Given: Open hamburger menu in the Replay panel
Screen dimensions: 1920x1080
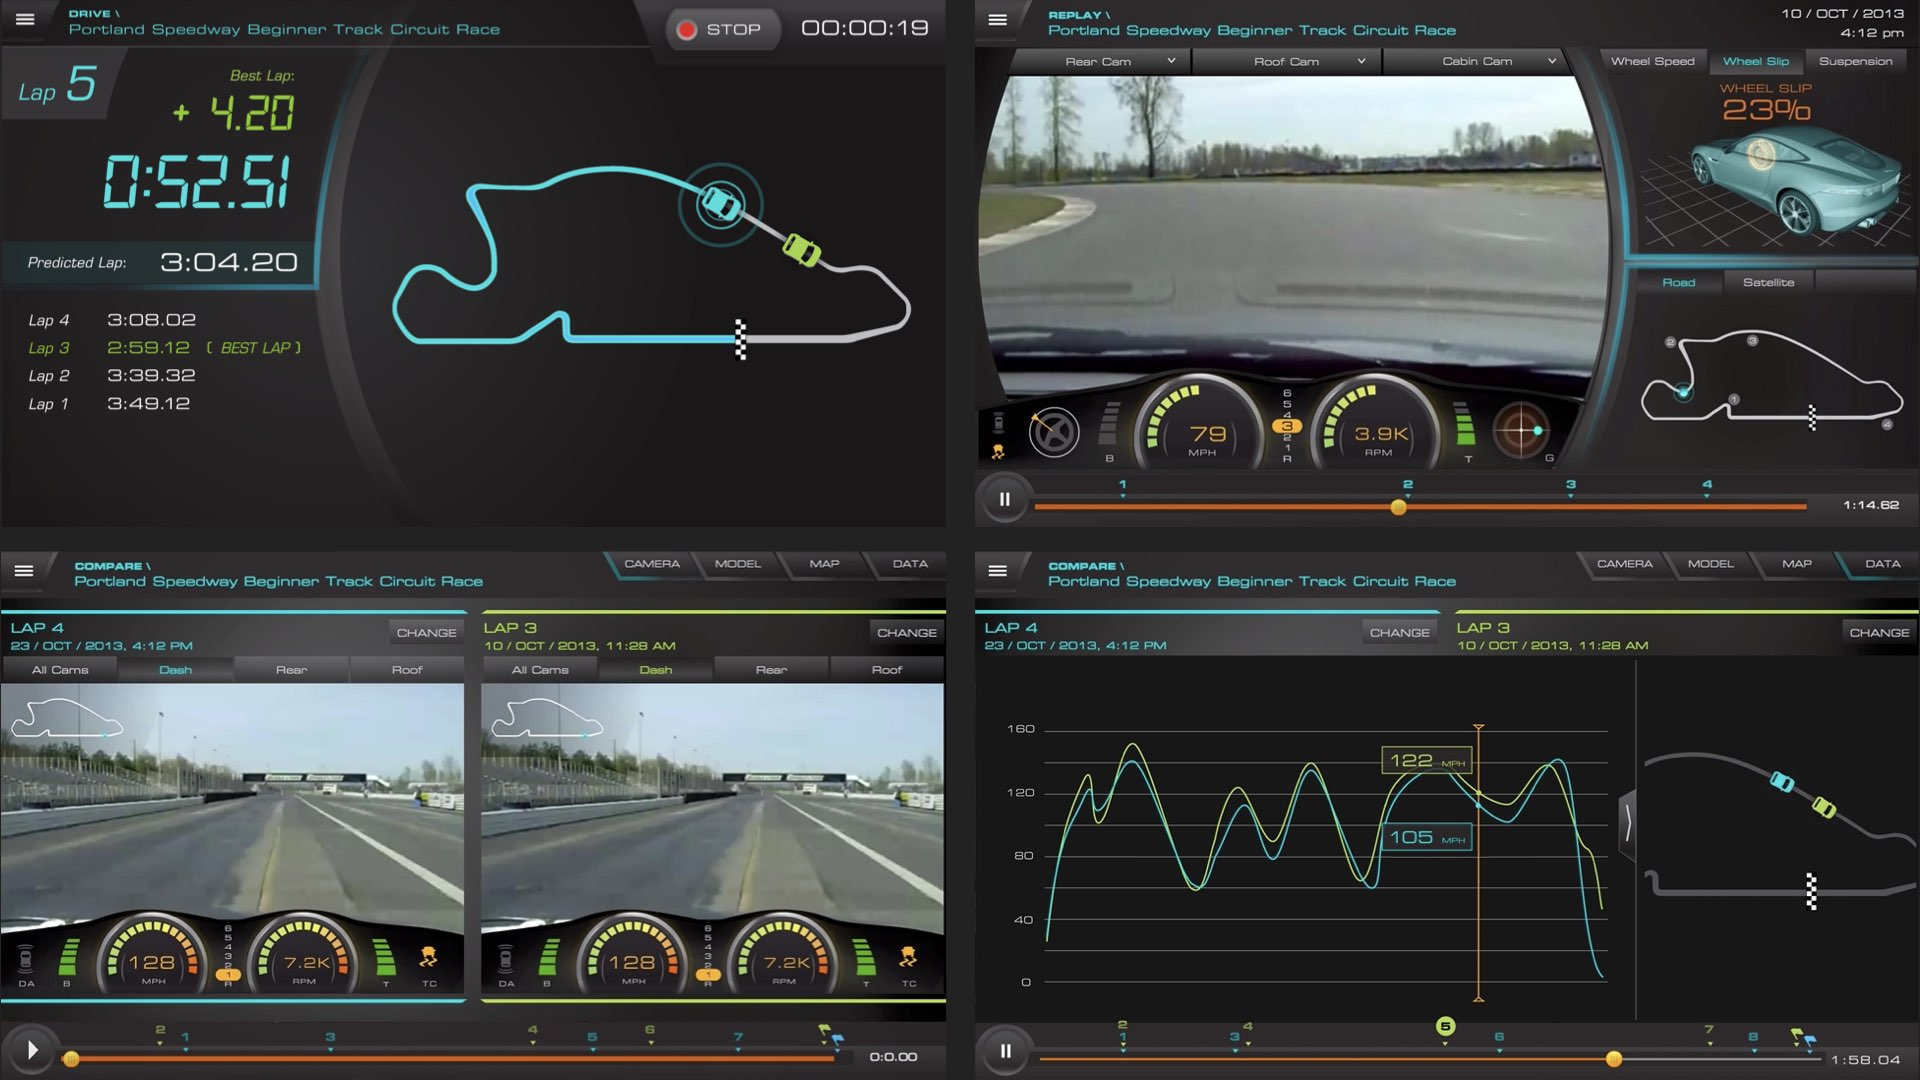Looking at the screenshot, I should coord(997,20).
